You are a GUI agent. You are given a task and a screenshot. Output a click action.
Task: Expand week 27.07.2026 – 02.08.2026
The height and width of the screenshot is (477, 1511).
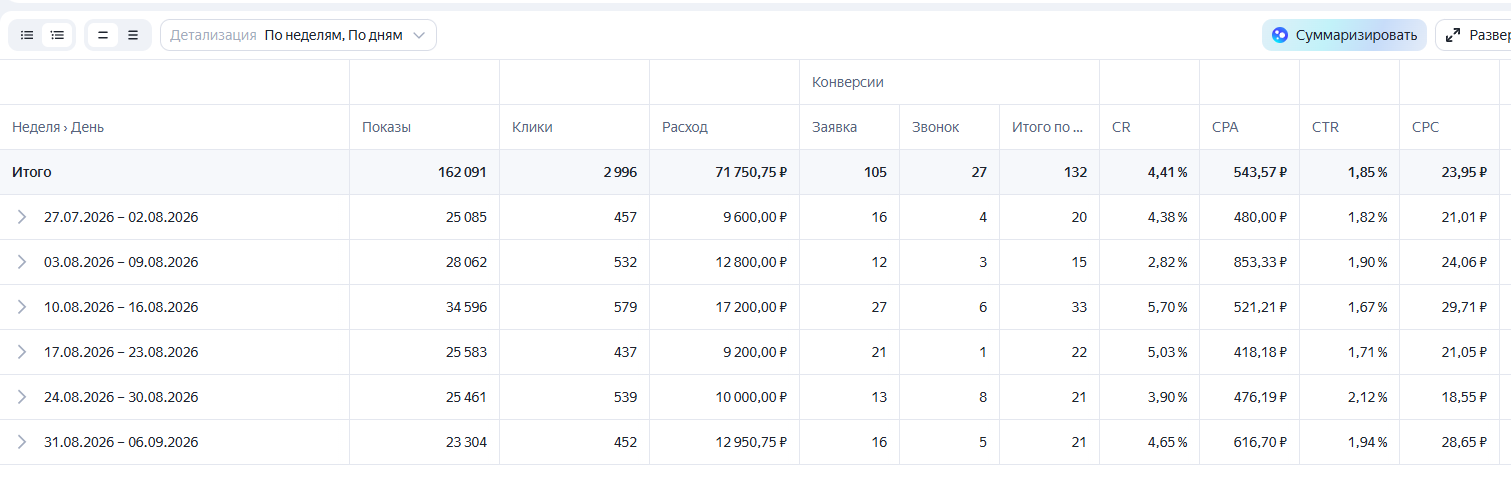click(22, 217)
